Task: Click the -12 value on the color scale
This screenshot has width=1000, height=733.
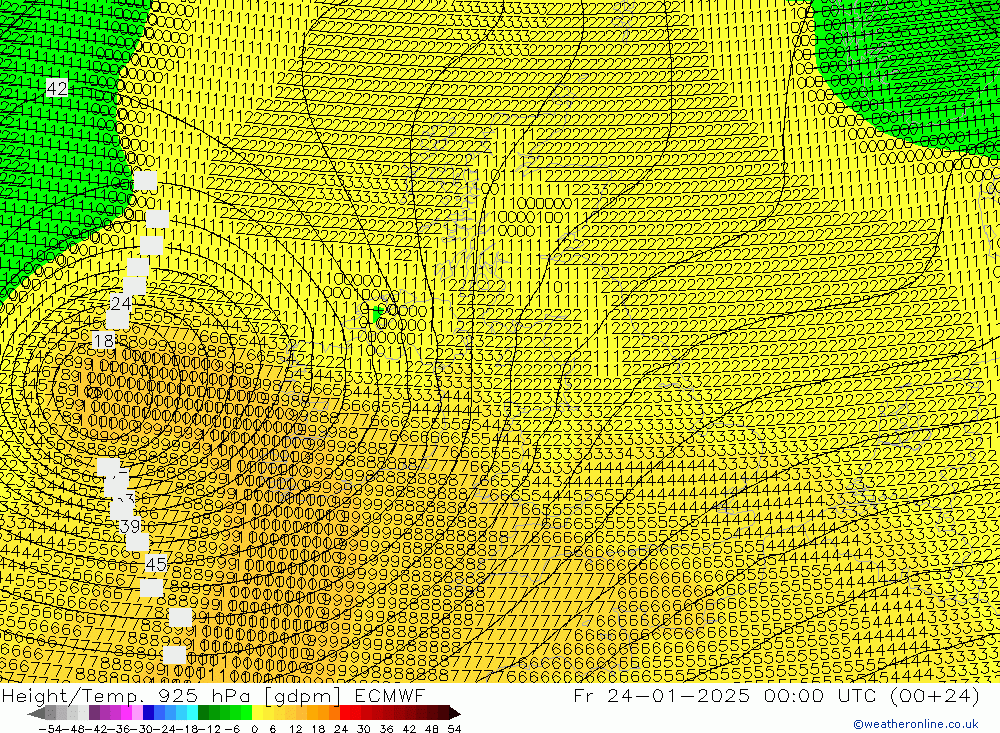Action: (x=209, y=729)
